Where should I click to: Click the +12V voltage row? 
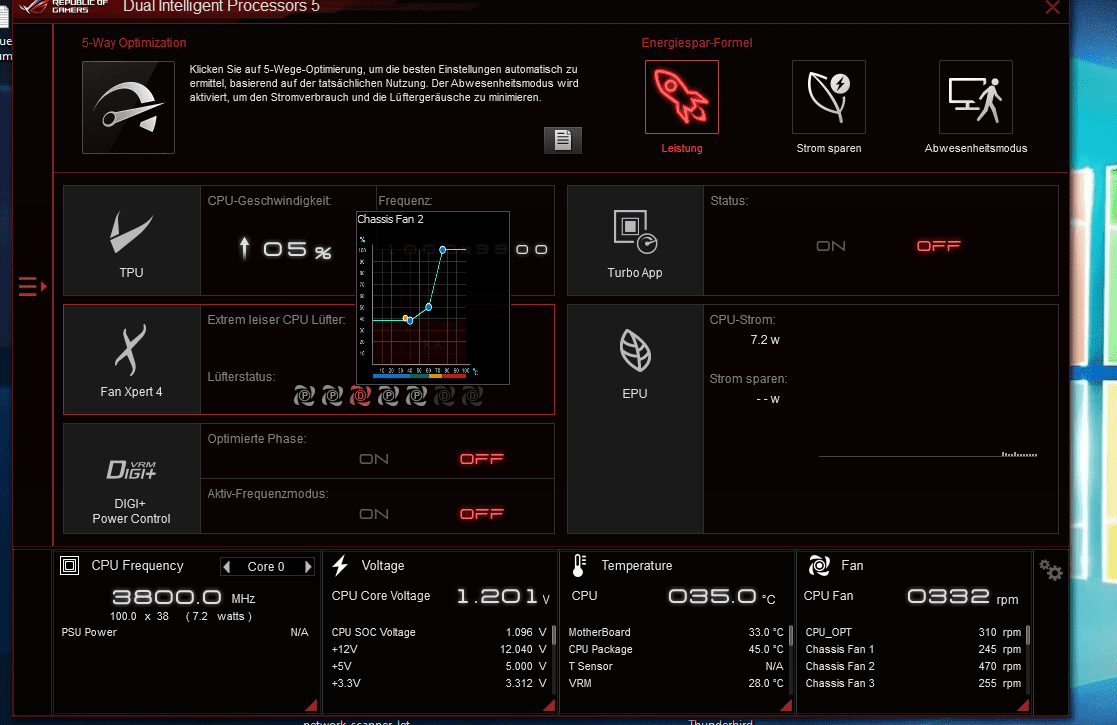439,649
